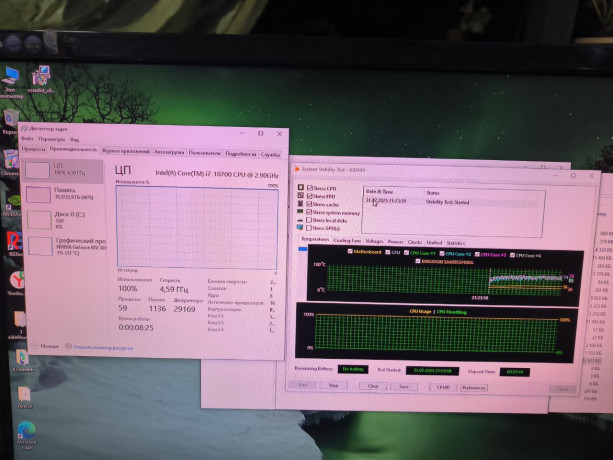Click the Fewer details arrow icon

click(34, 346)
